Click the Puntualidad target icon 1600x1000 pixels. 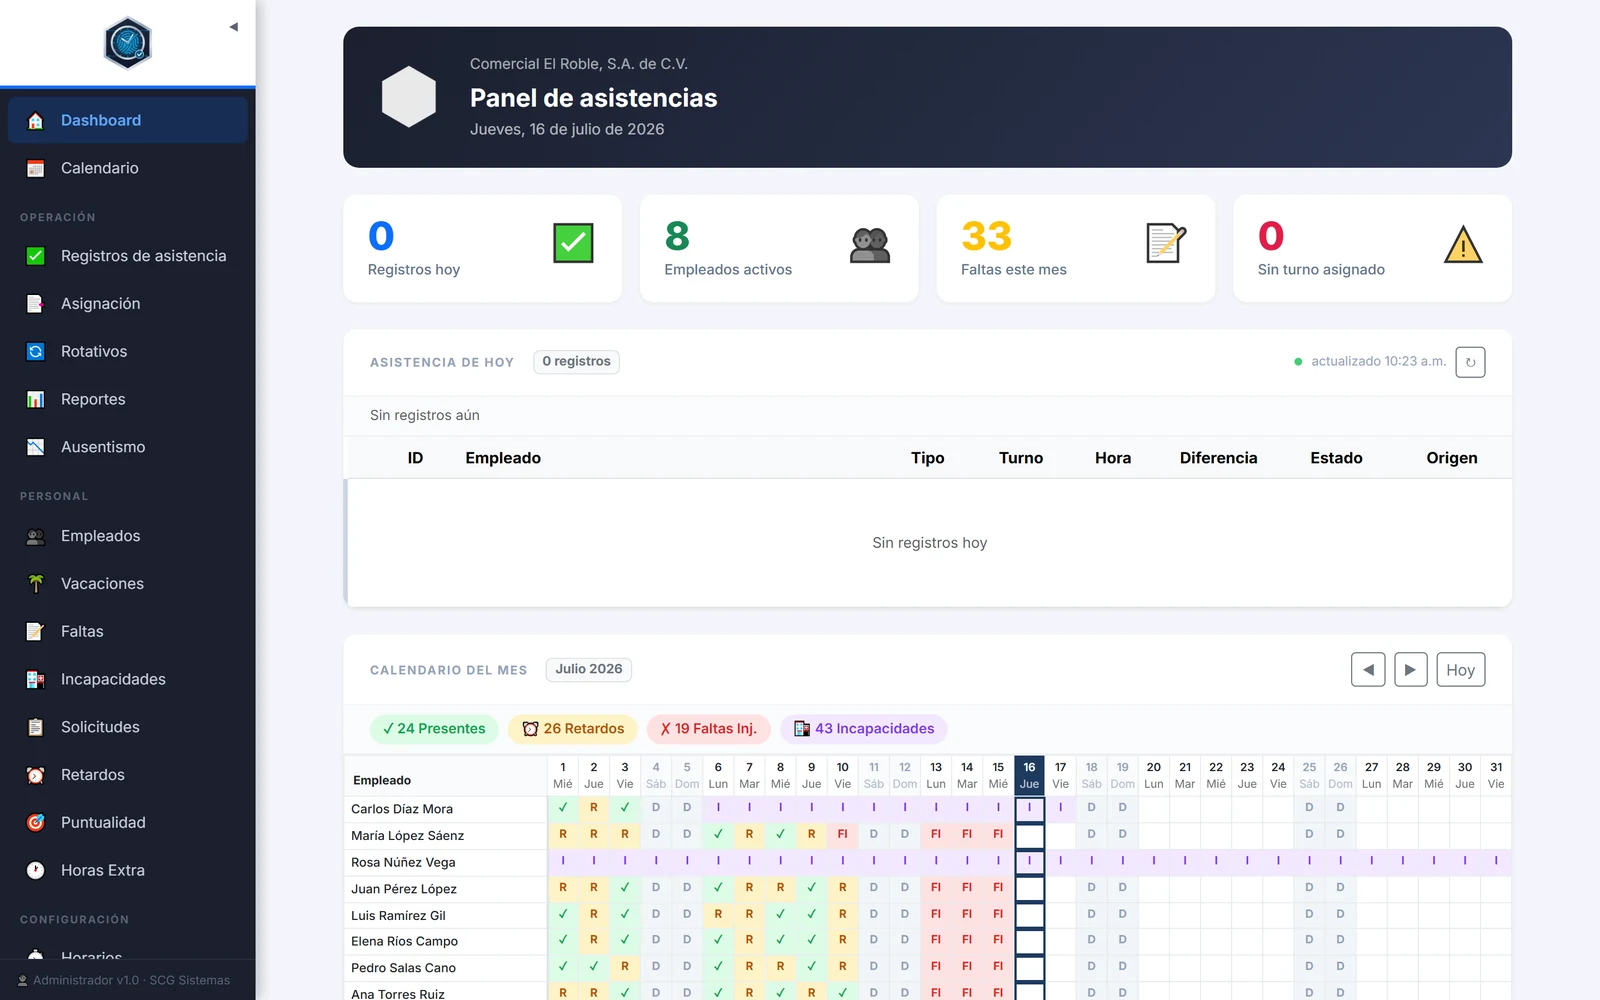click(x=36, y=823)
